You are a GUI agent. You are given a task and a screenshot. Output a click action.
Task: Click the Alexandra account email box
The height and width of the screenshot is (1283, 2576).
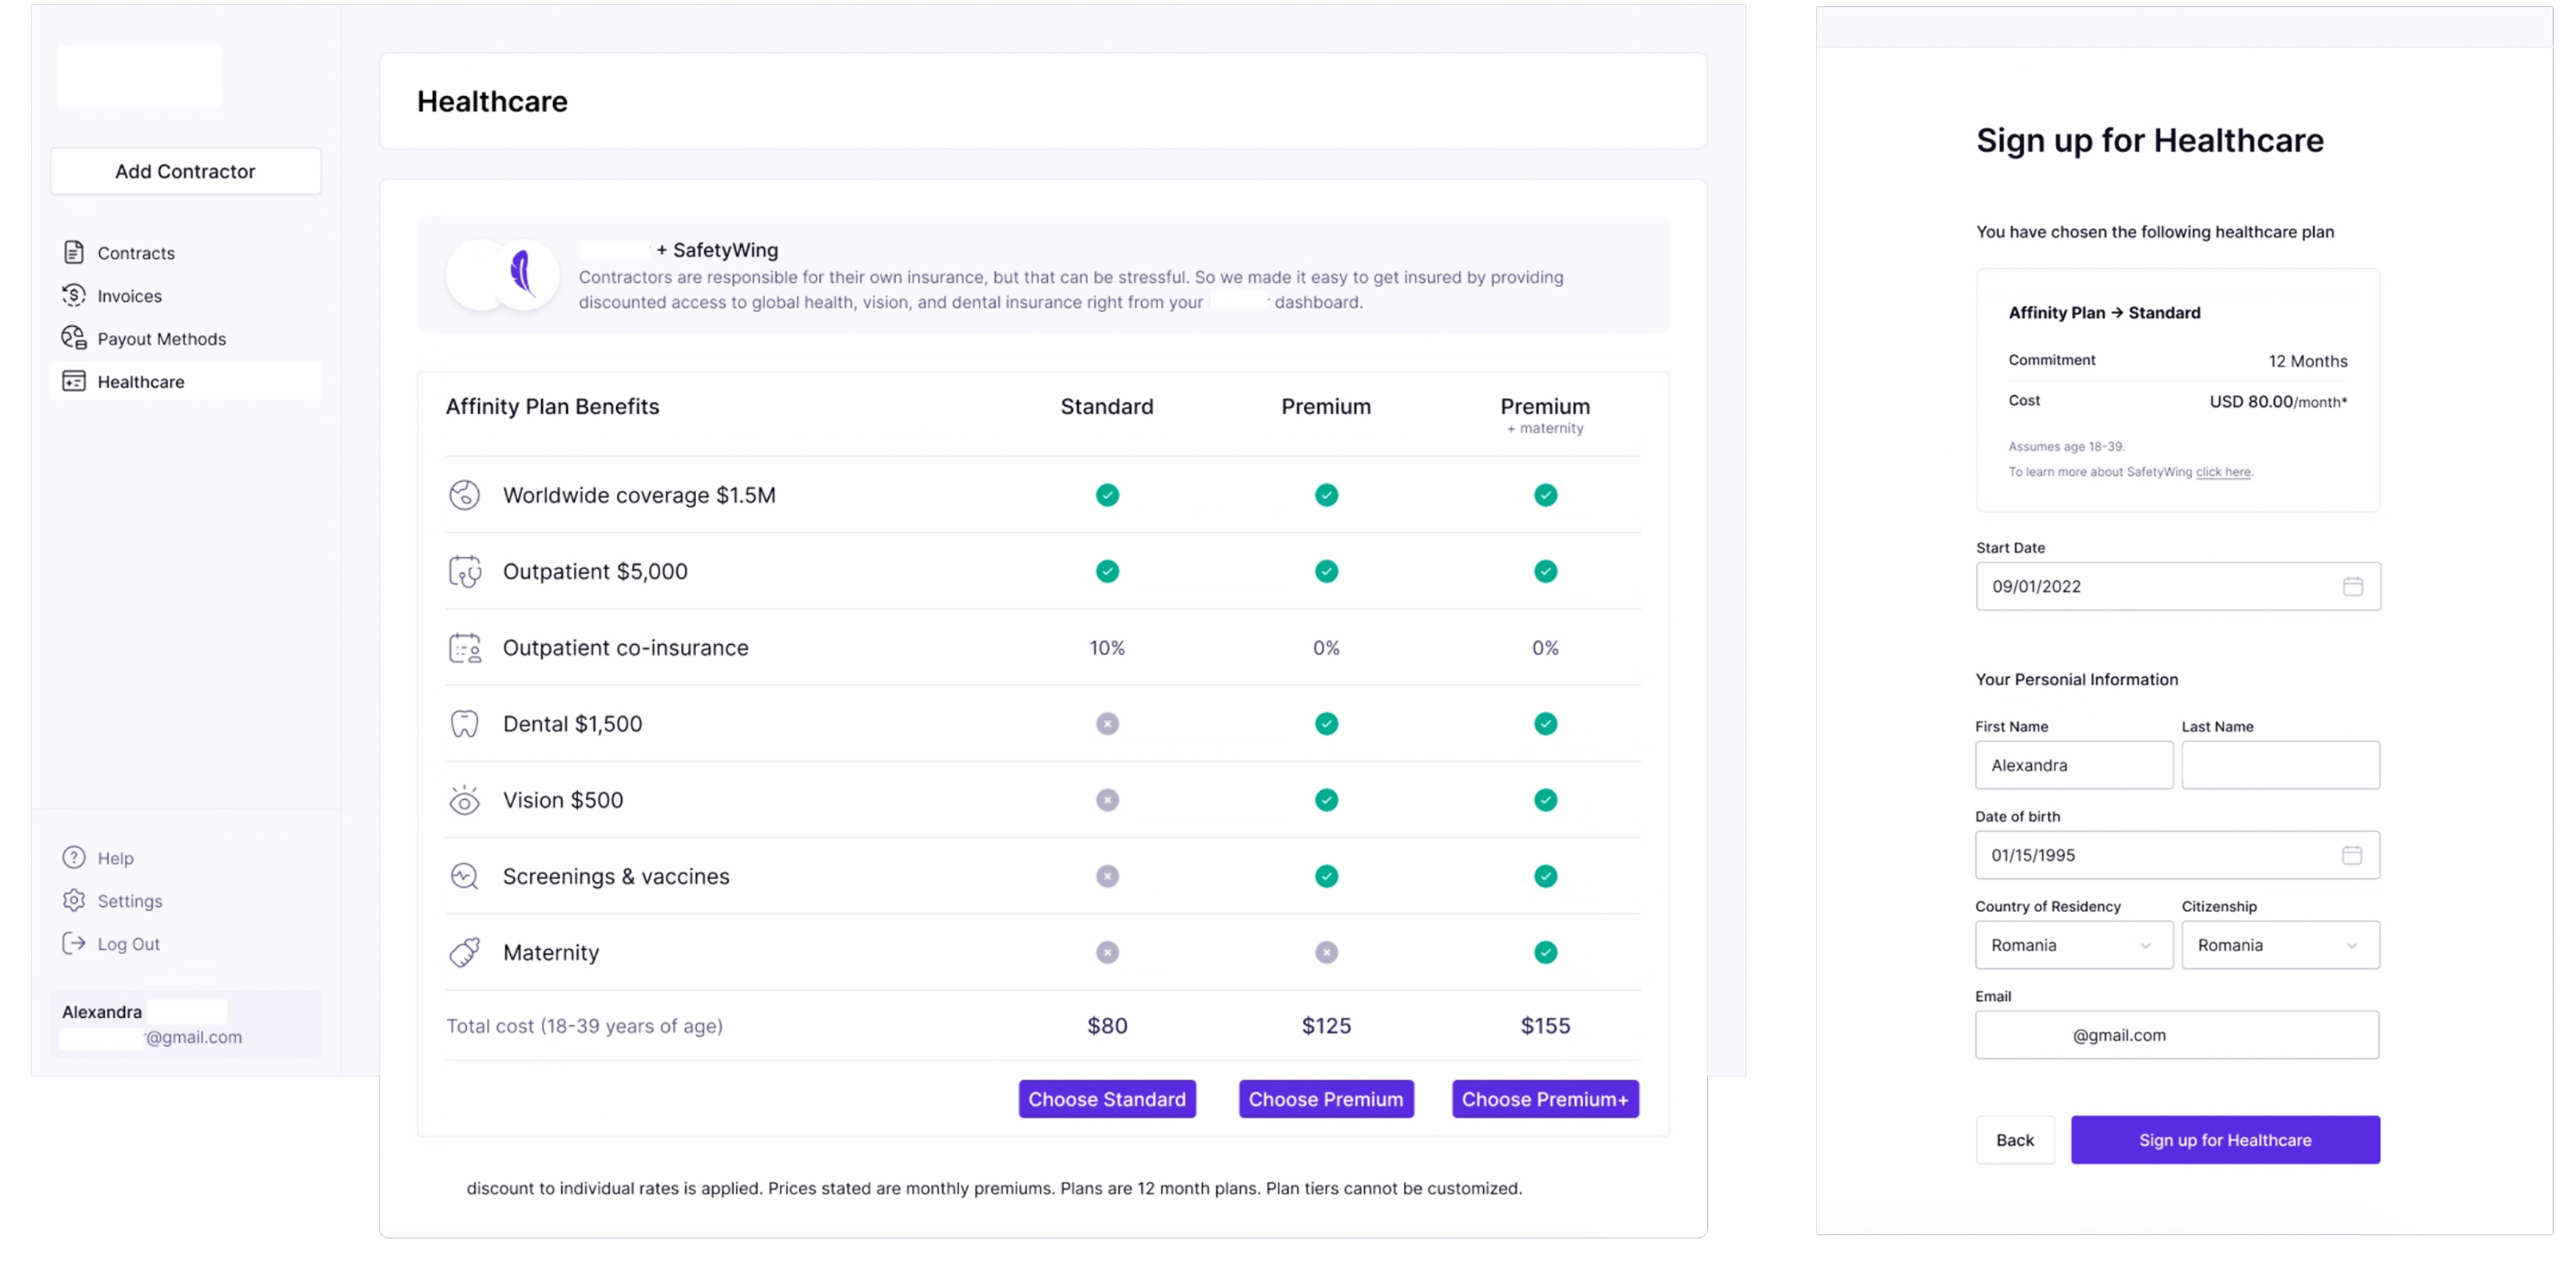(186, 1023)
